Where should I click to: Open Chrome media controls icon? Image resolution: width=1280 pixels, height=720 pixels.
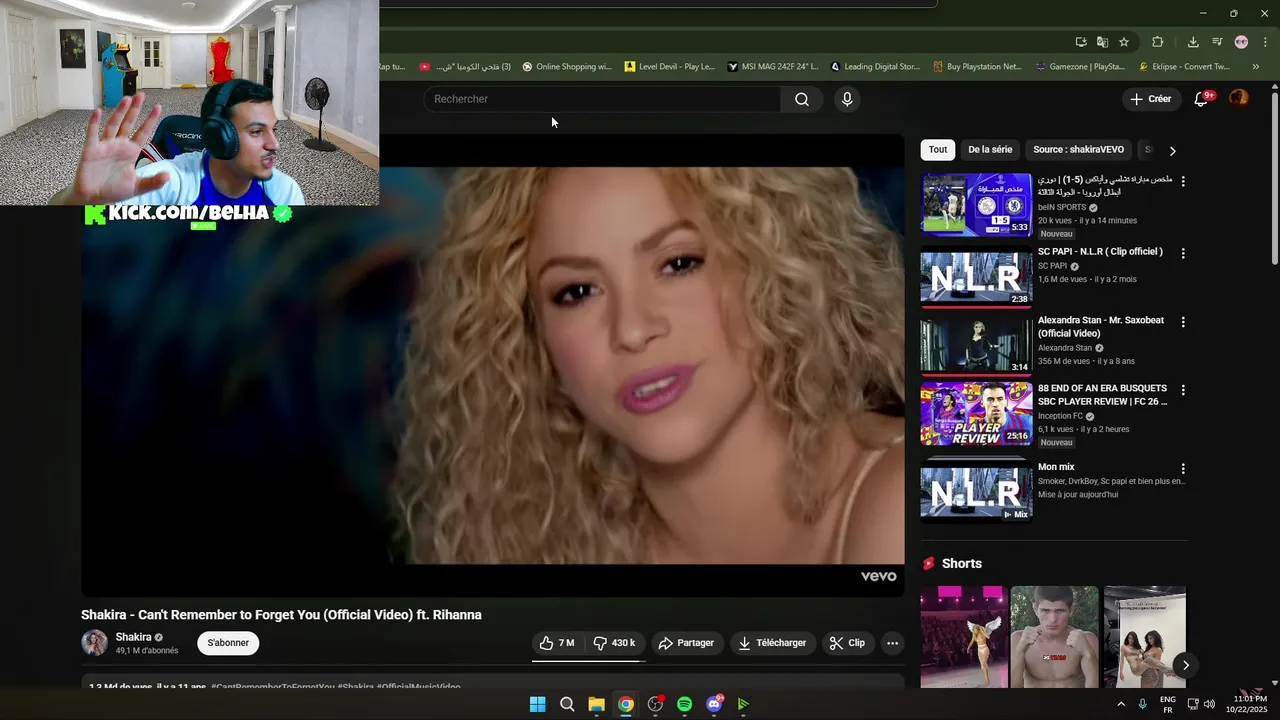click(1217, 42)
